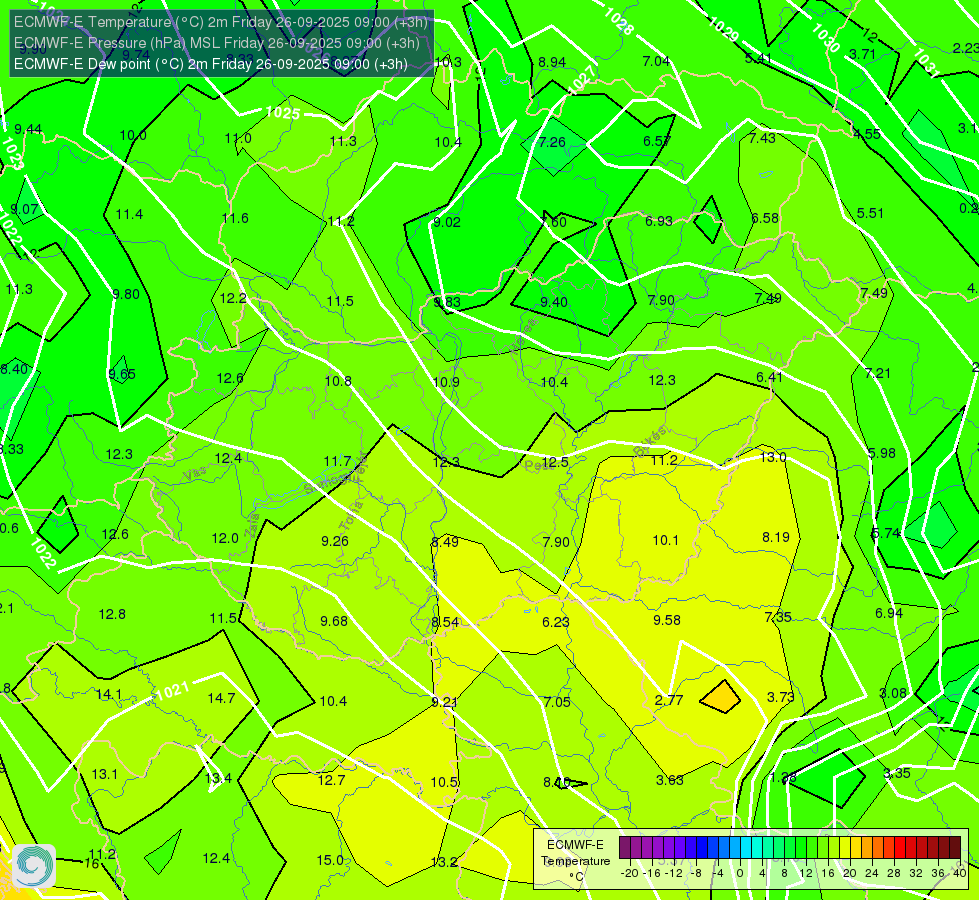This screenshot has height=900, width=979.
Task: Click the yellow swatch above 20 in legend
Action: tap(845, 848)
